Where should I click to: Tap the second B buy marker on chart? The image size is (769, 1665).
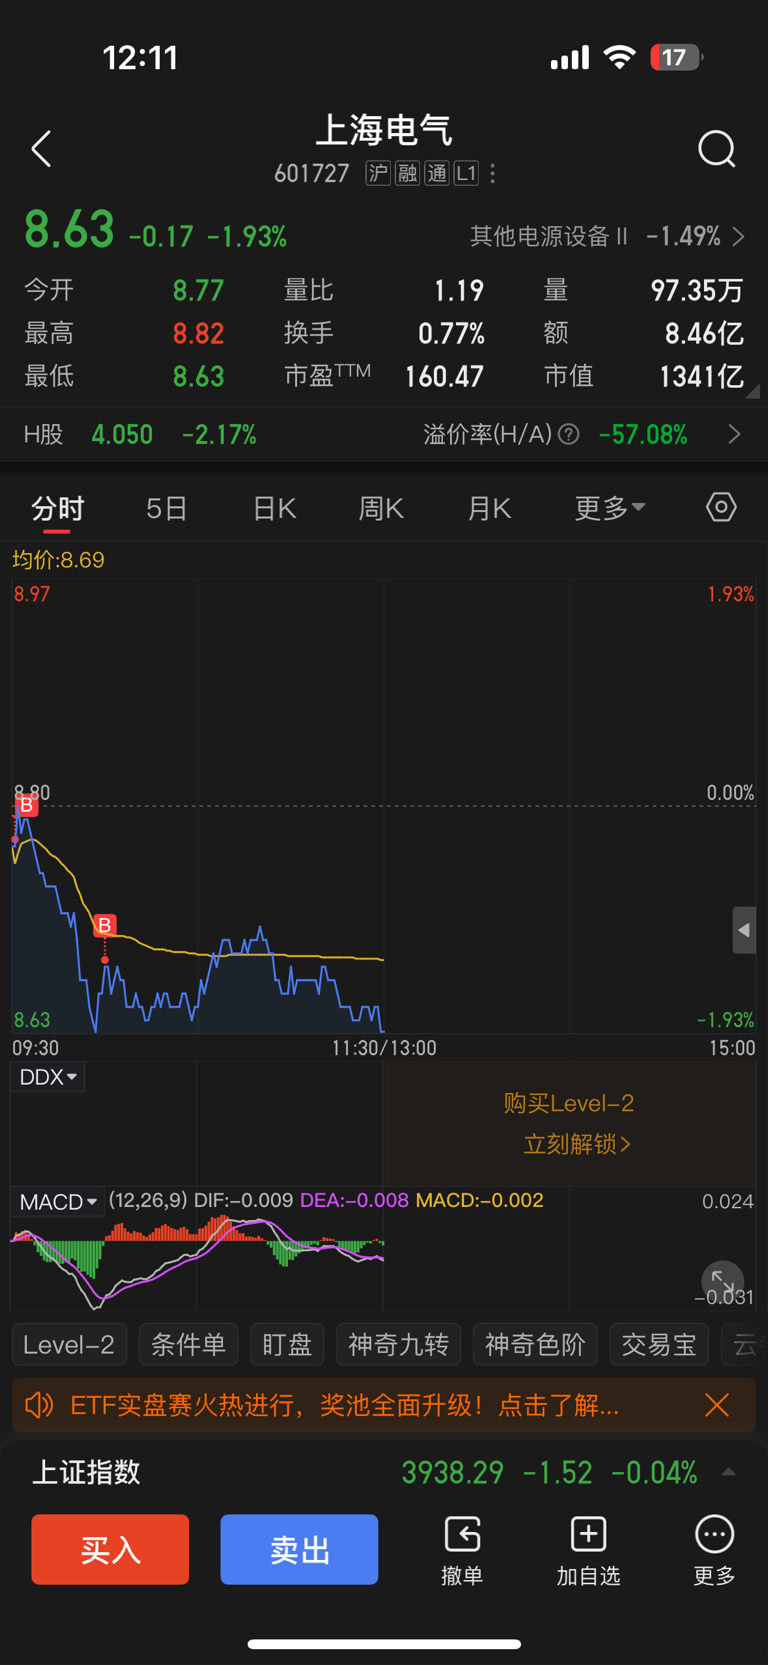tap(105, 925)
